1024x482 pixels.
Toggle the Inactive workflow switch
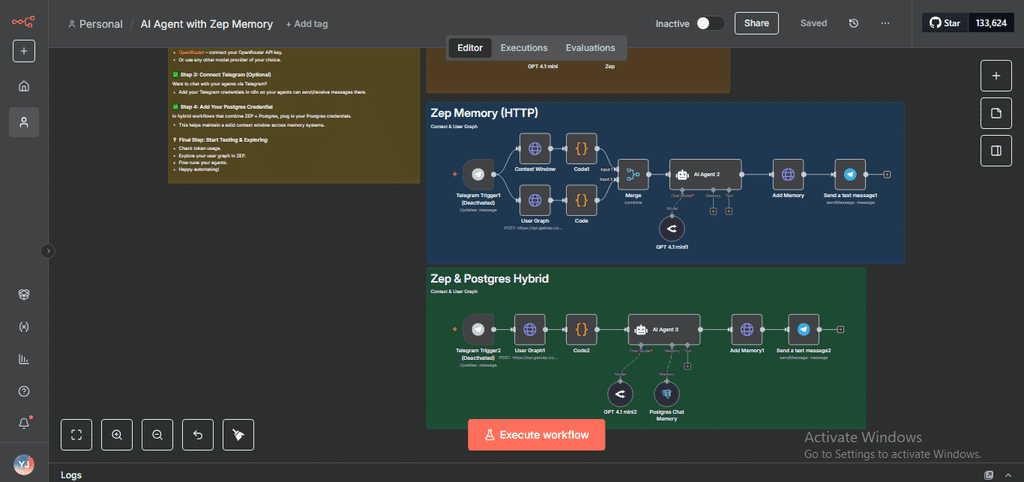point(710,23)
